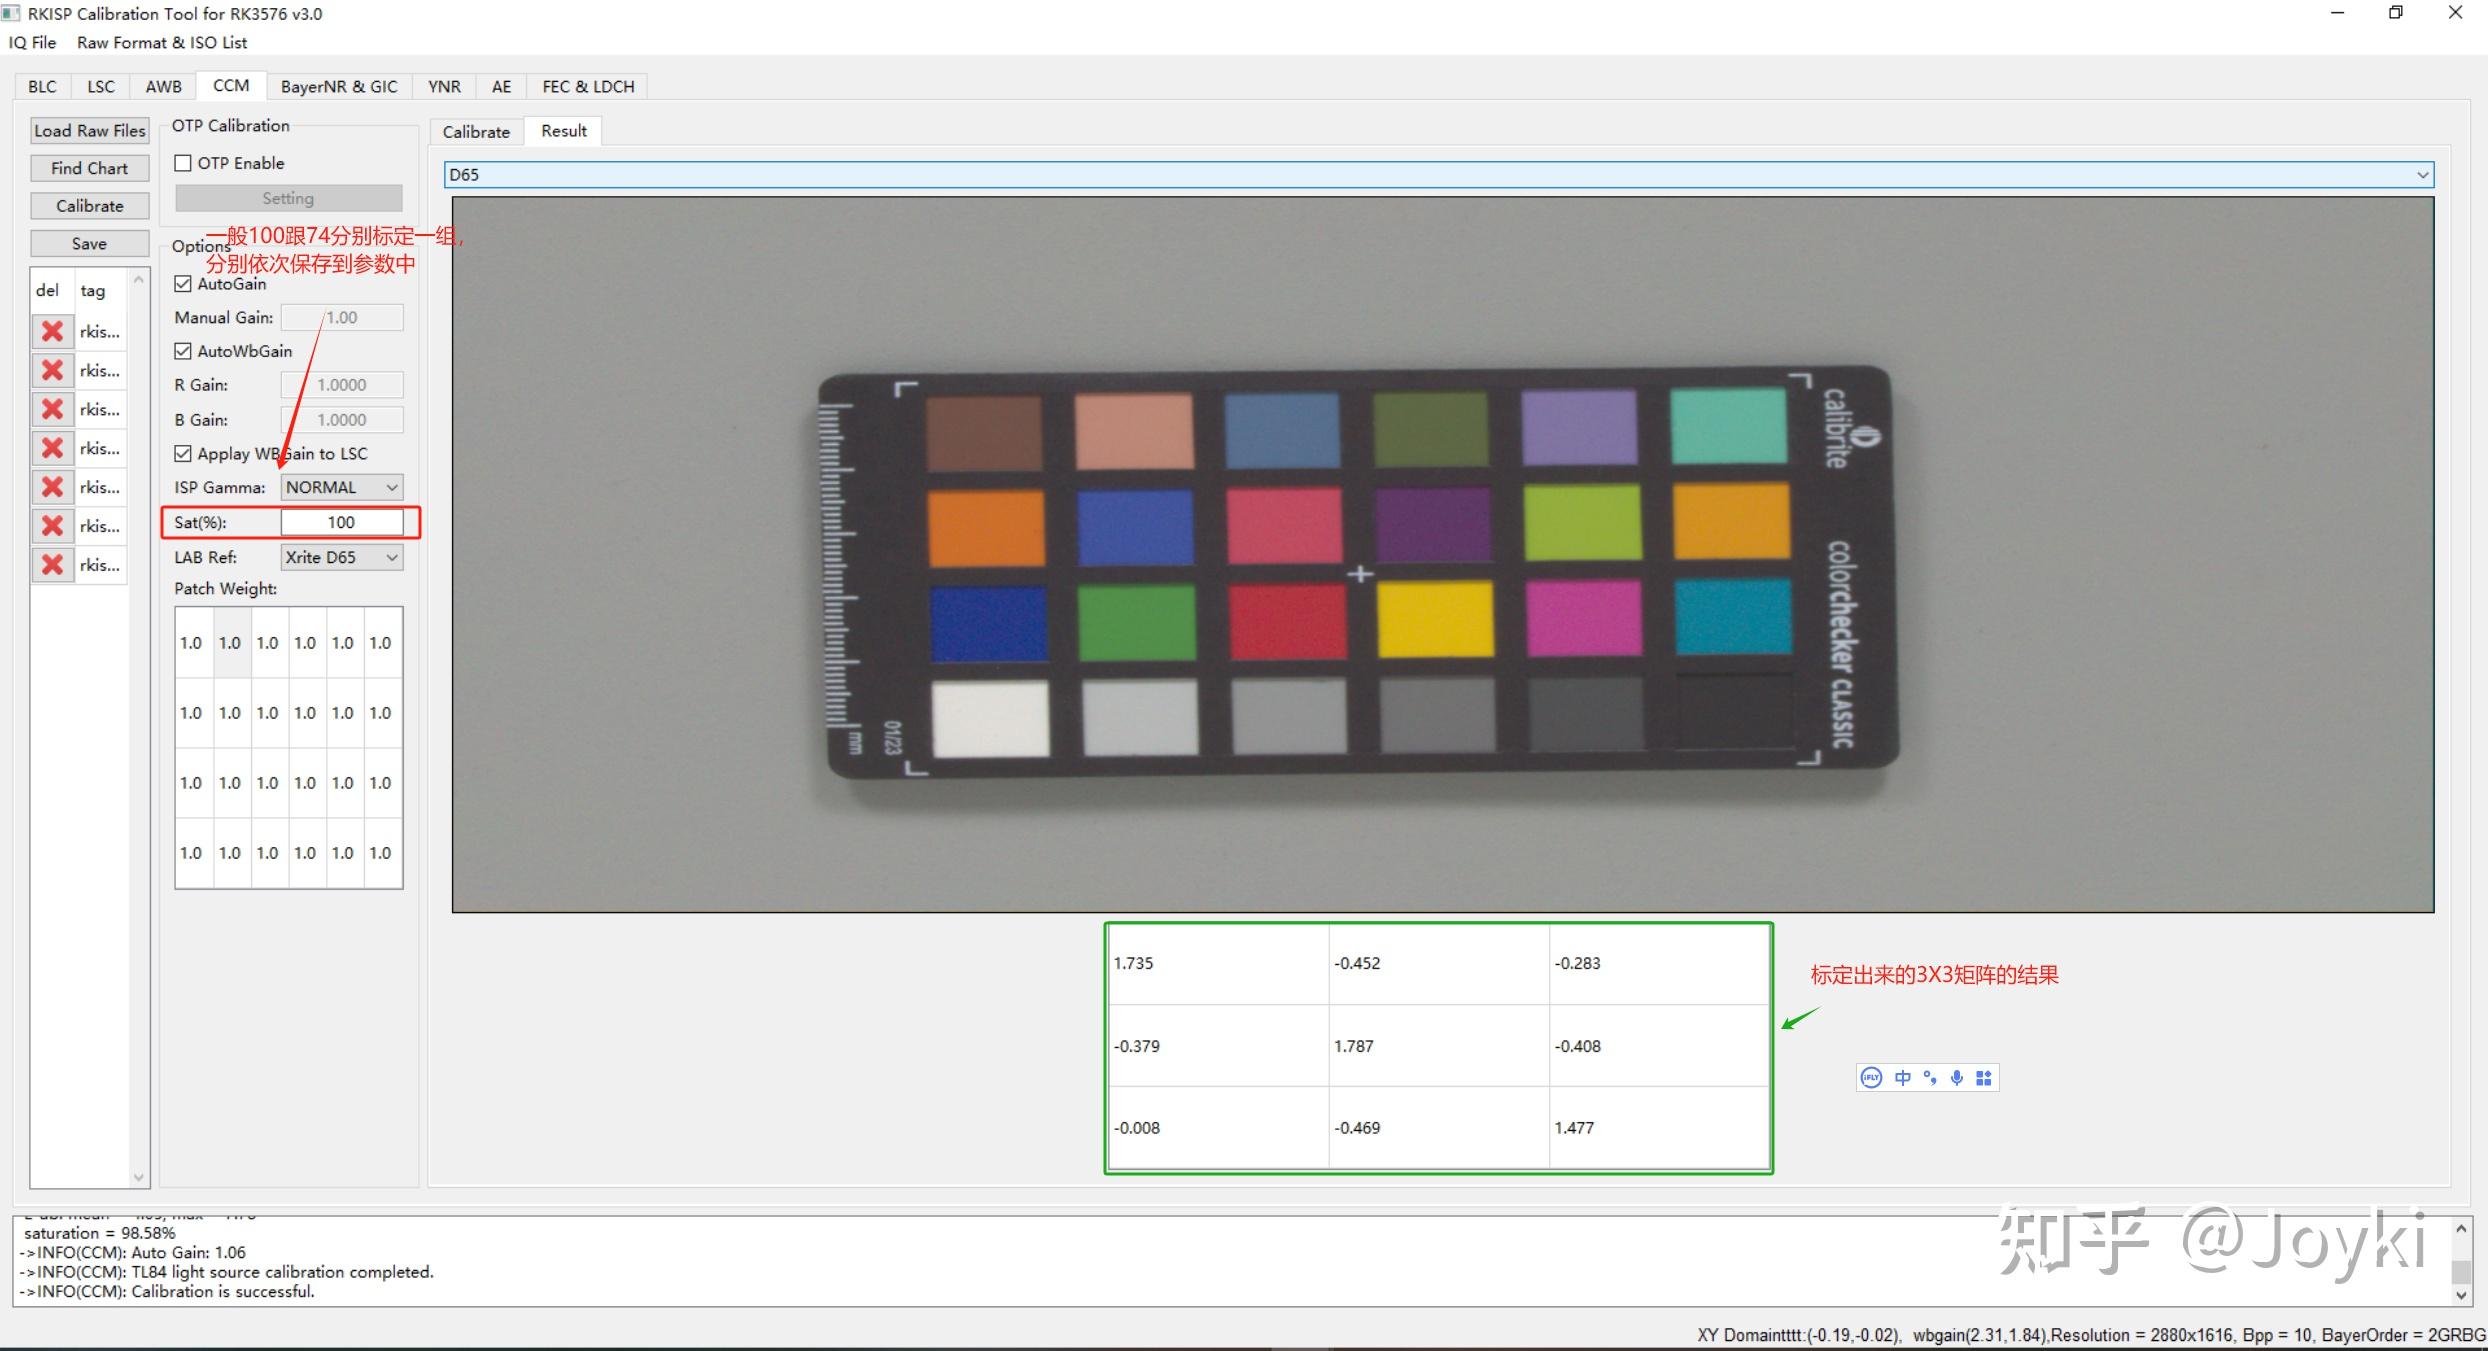Delete the first raw file with red X
This screenshot has width=2490, height=1351.
53,331
